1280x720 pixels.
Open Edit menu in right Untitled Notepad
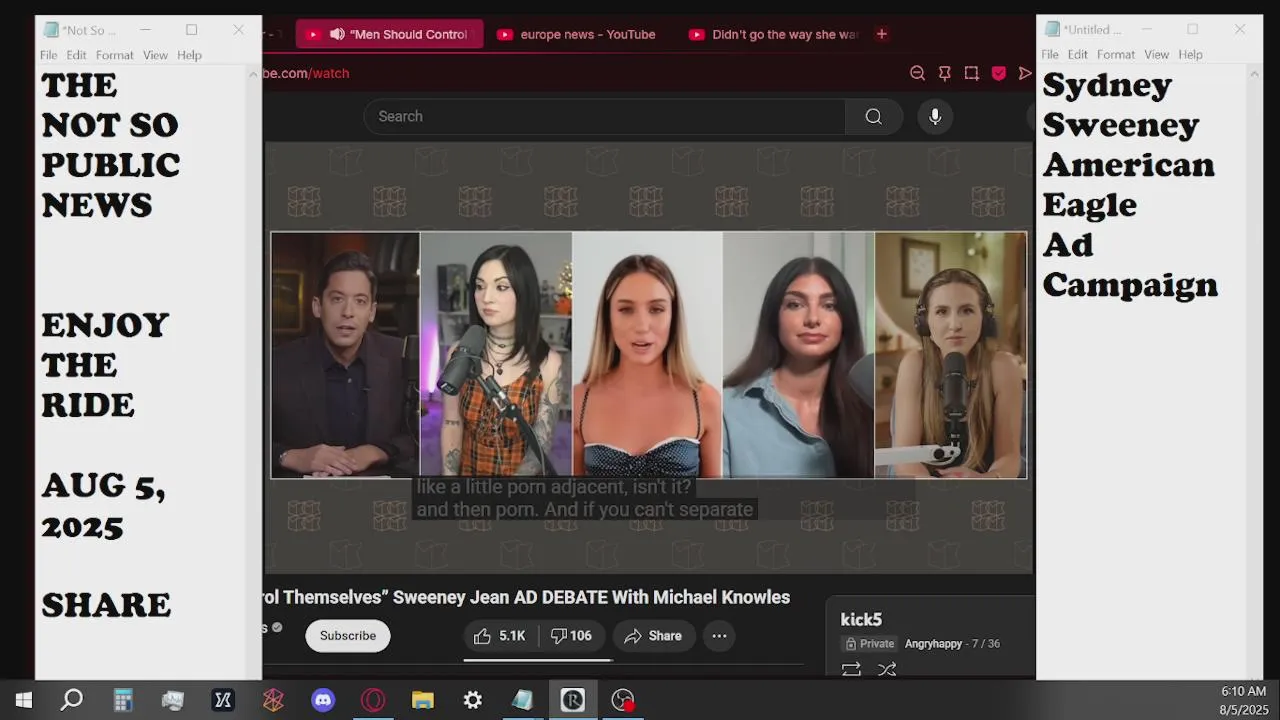1078,54
